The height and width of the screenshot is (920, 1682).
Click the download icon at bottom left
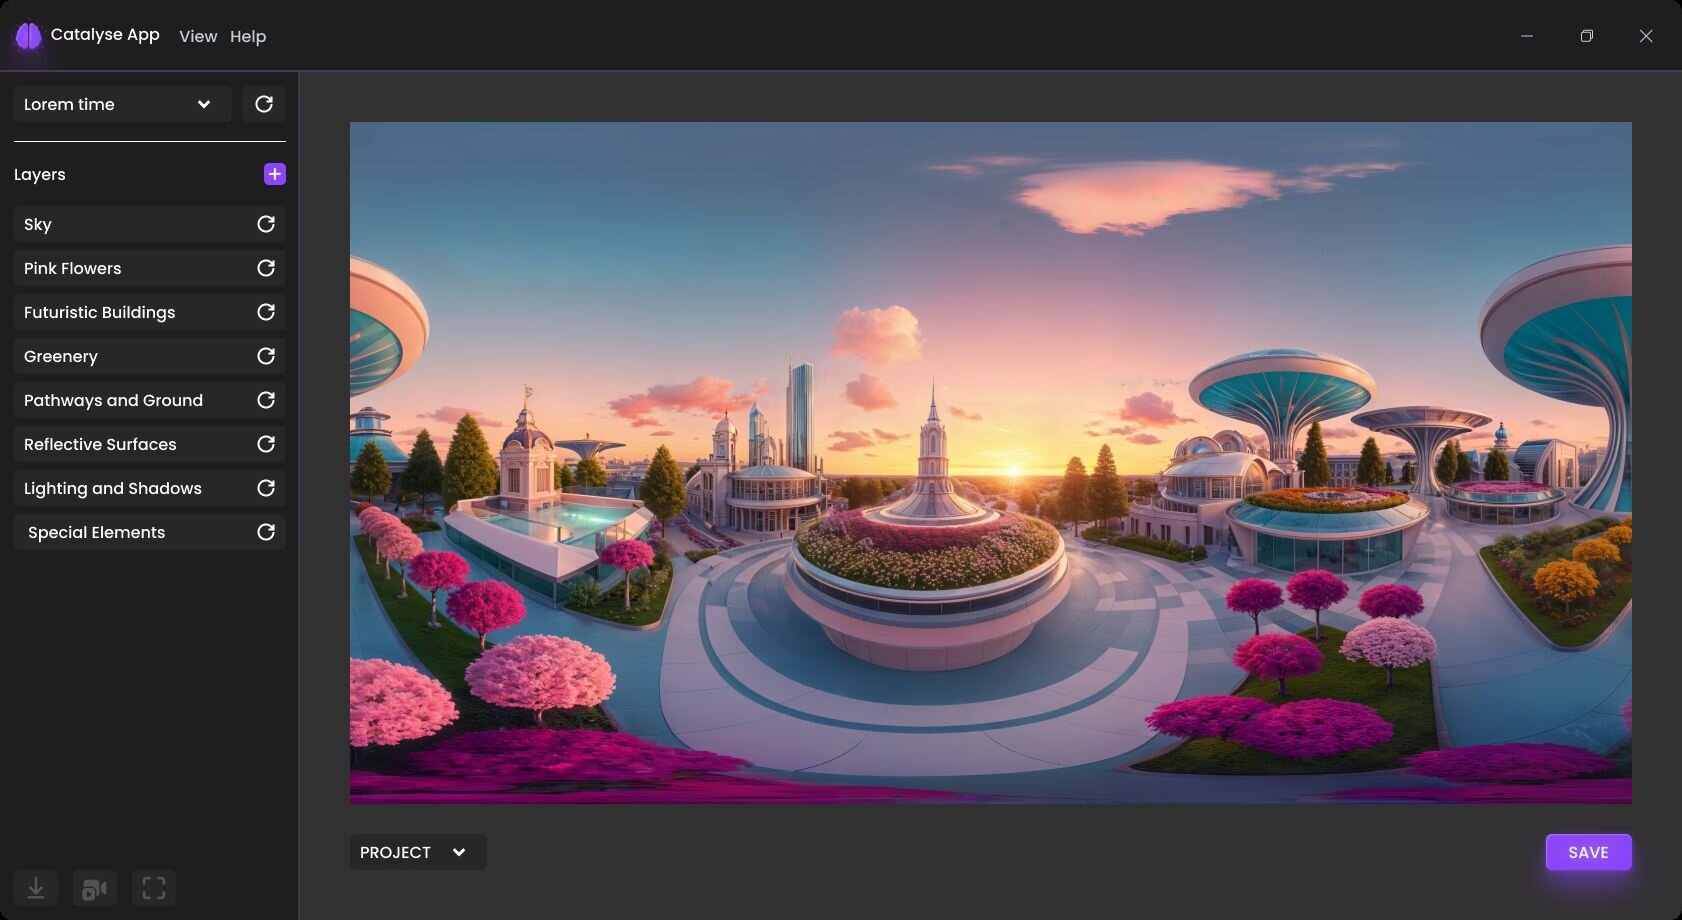[x=36, y=888]
